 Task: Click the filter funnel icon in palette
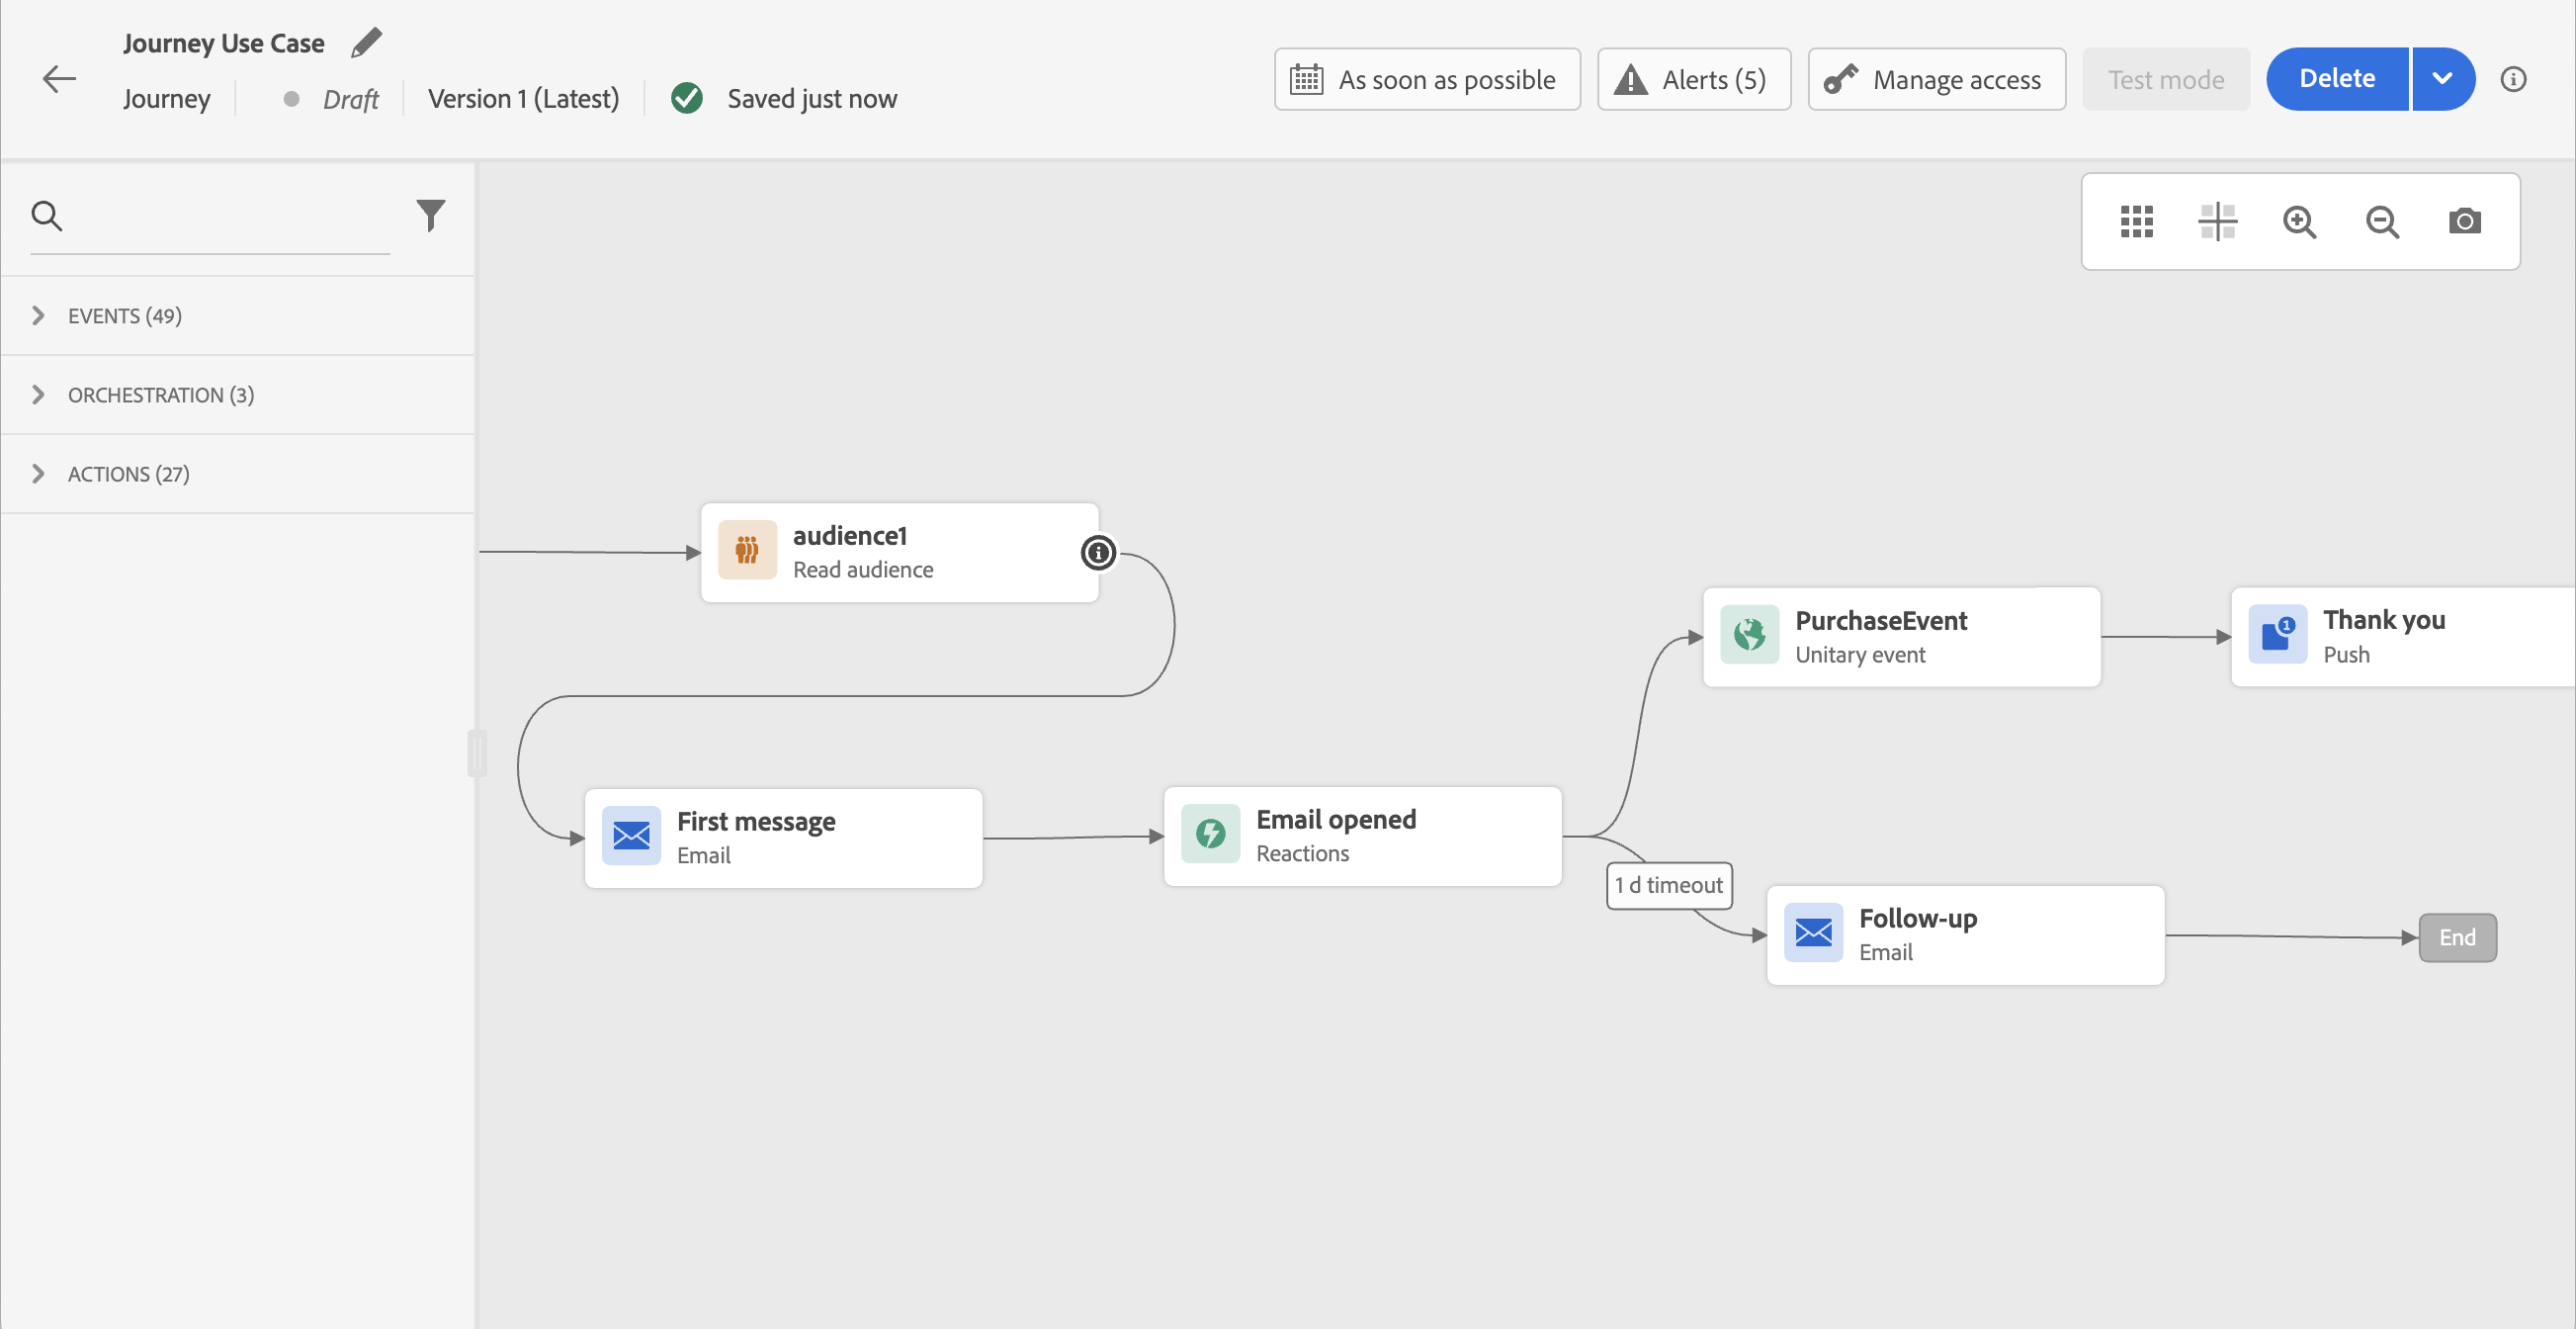(x=430, y=215)
